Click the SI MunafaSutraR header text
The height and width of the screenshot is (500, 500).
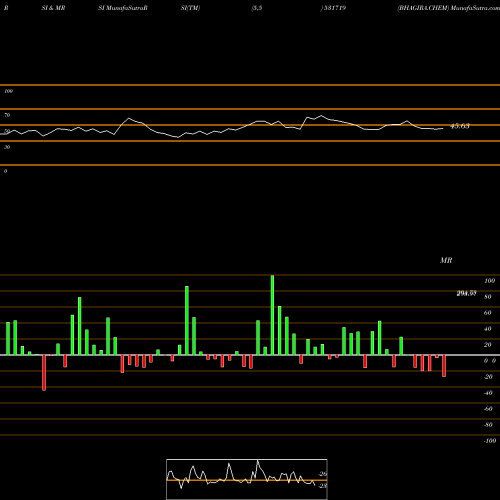pyautogui.click(x=123, y=8)
